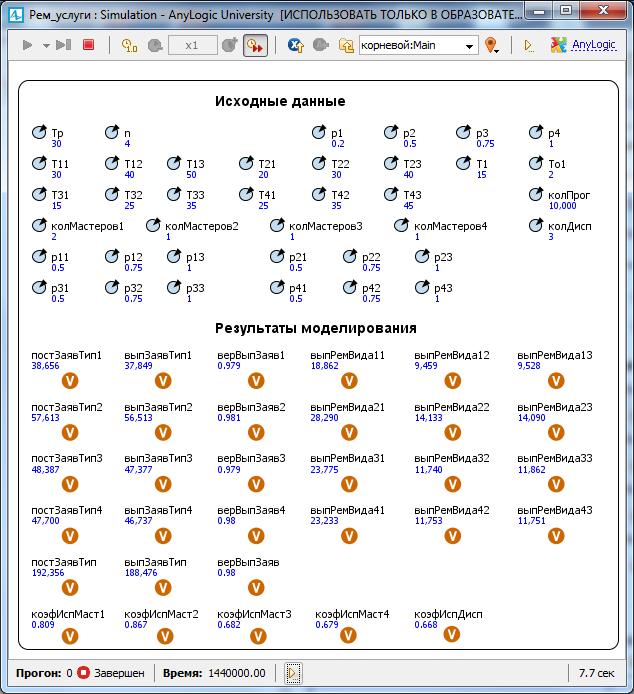634x694 pixels.
Task: Click the колМастеров3 parameter icon
Action: click(277, 225)
